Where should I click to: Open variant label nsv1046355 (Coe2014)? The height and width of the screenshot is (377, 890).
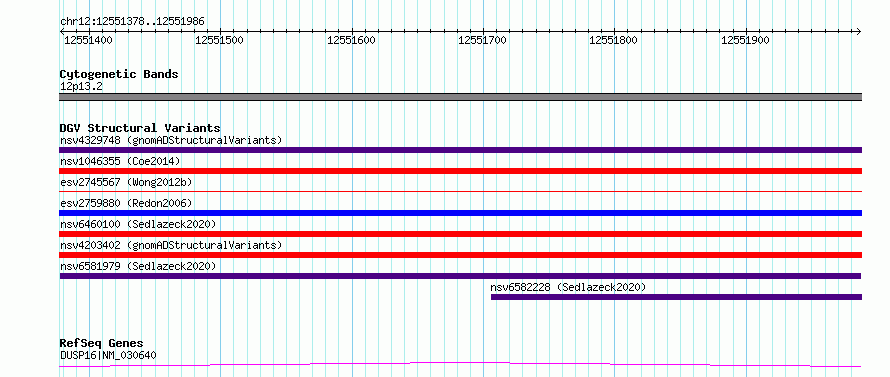pos(120,161)
